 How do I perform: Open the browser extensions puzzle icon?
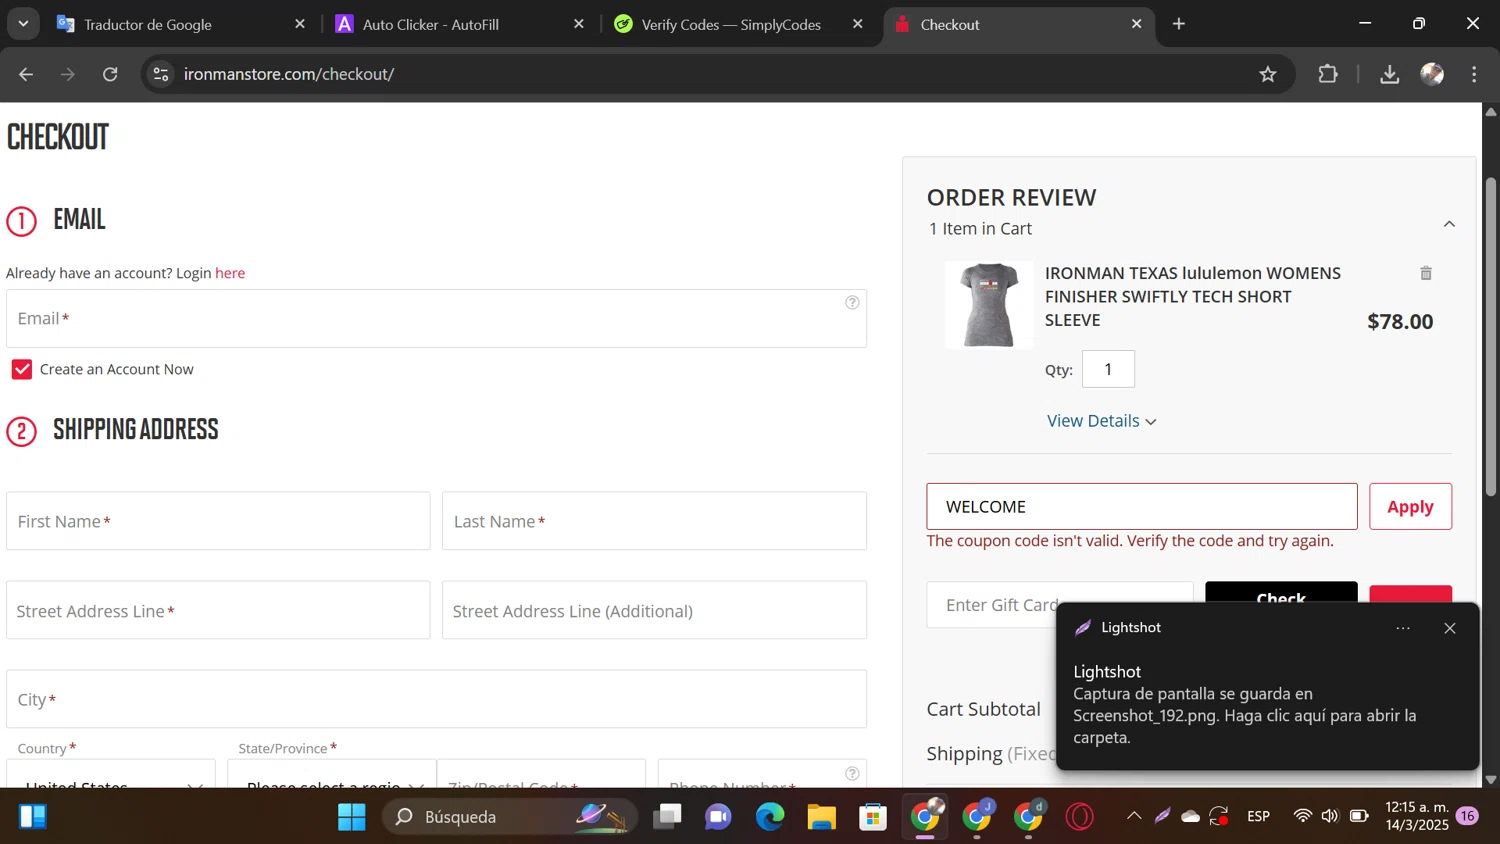click(x=1328, y=74)
